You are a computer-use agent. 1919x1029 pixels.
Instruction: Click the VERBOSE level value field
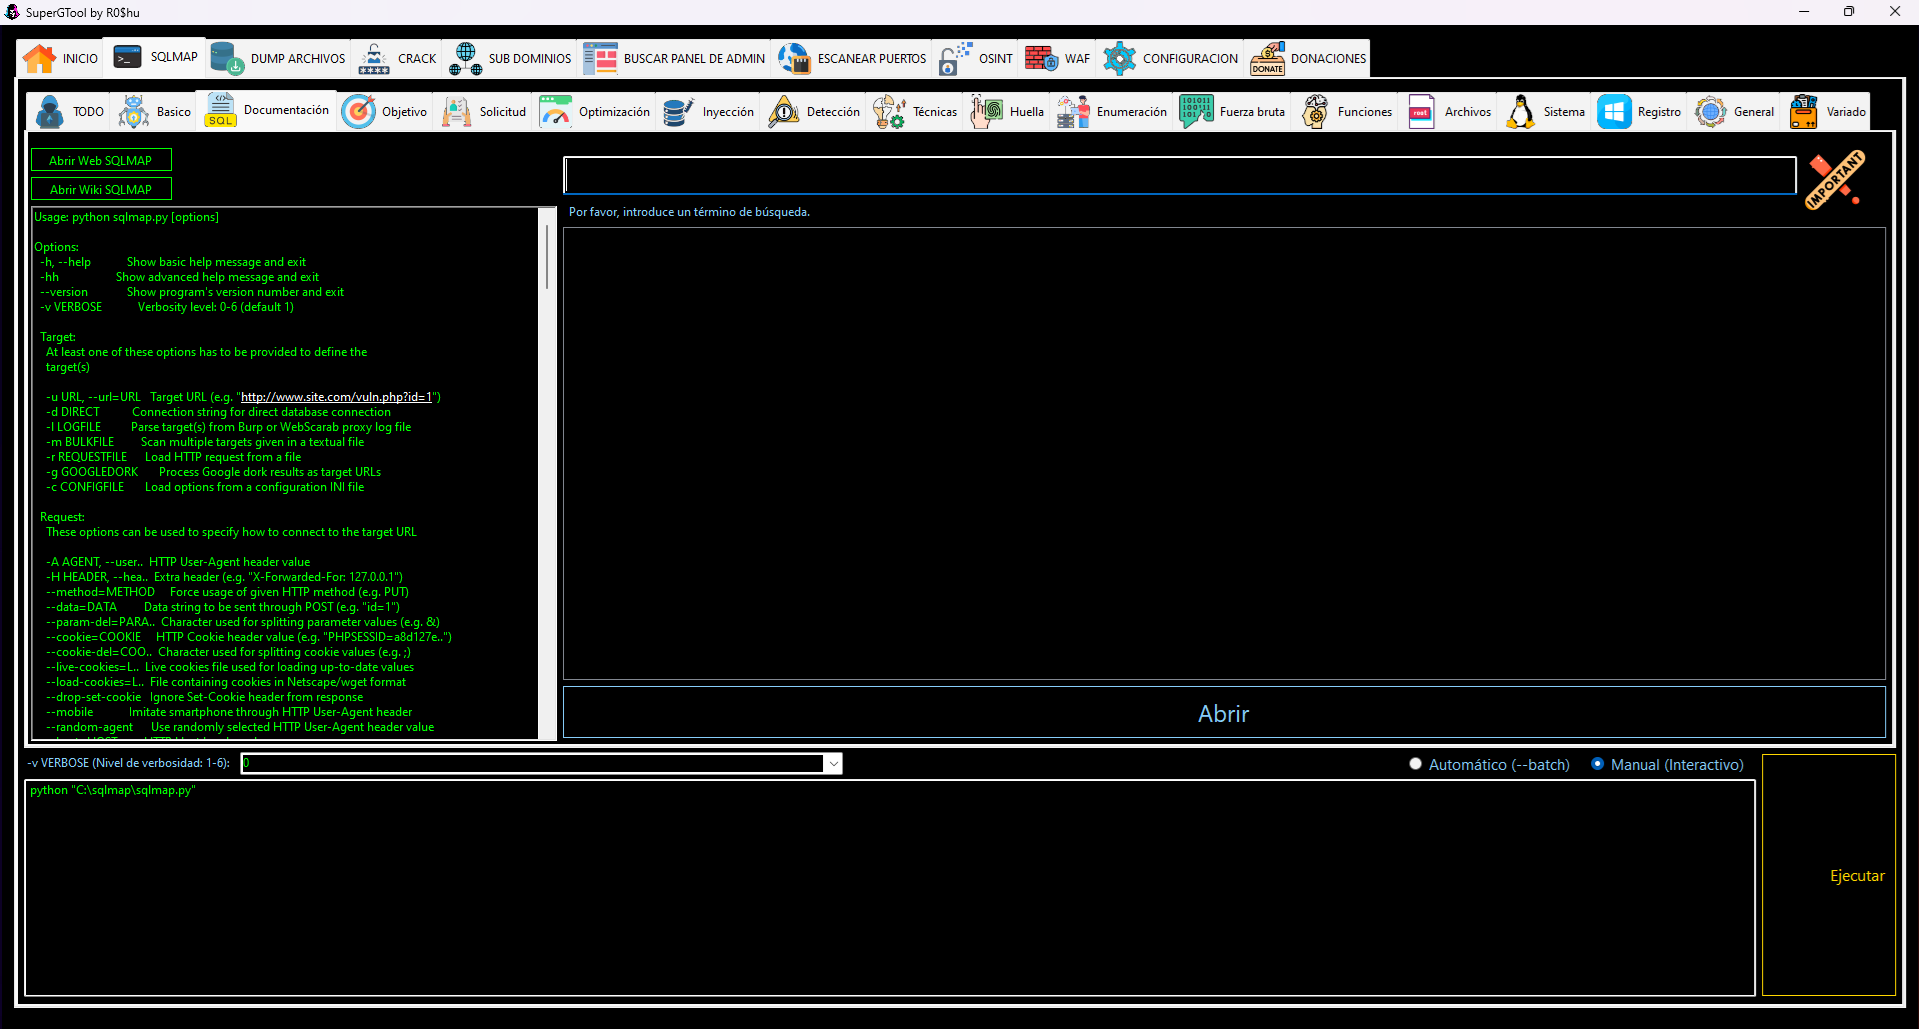[533, 764]
